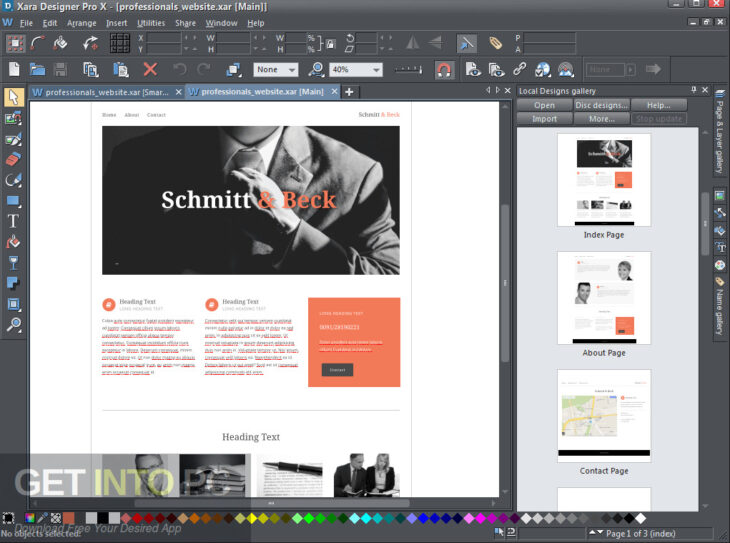This screenshot has height=543, width=730.
Task: Open the Page & Layer gallery side tab
Action: coord(720,132)
